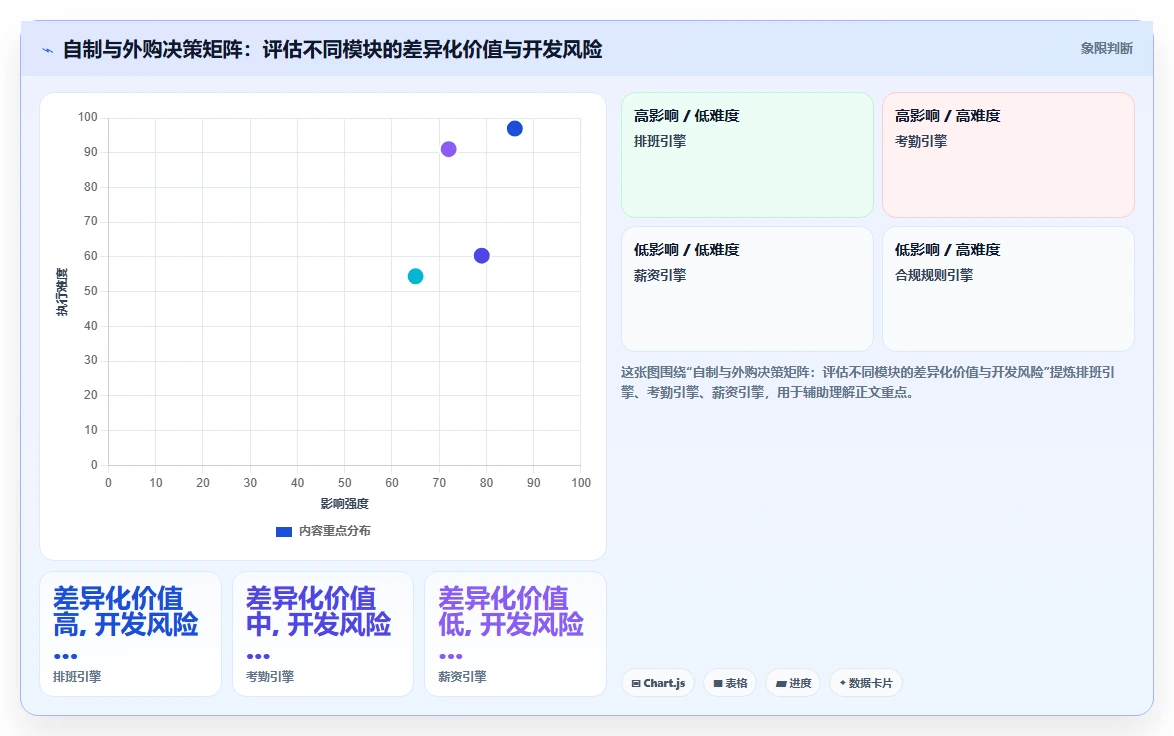Click 排班引擎 label in bottom card
The width and height of the screenshot is (1174, 736).
pyautogui.click(x=77, y=677)
